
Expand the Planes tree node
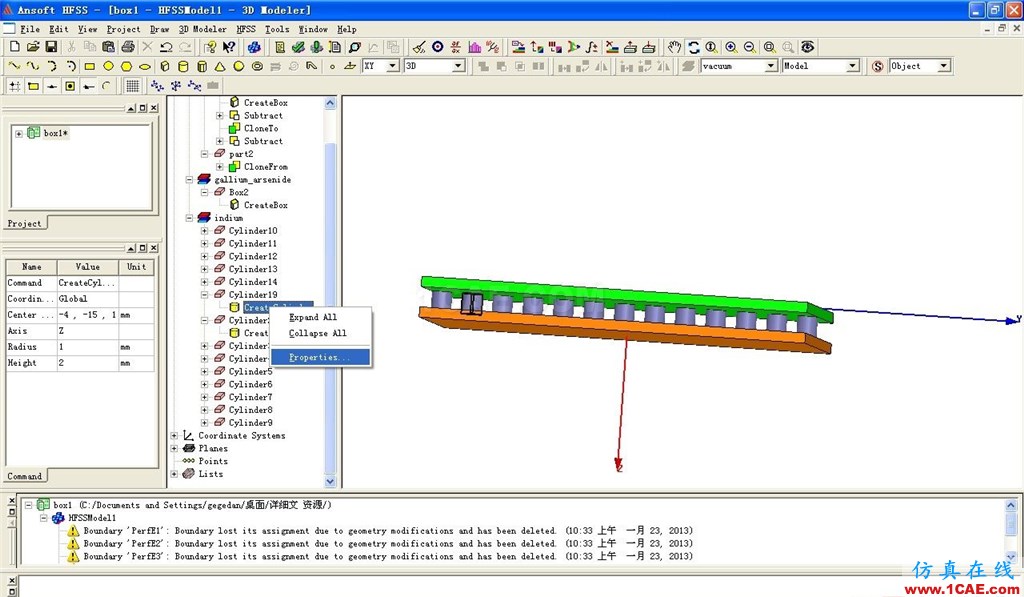coord(174,448)
